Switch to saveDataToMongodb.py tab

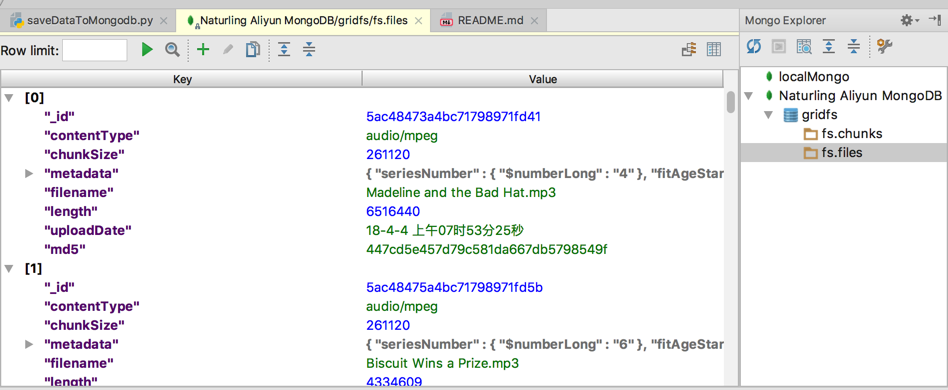pos(83,21)
